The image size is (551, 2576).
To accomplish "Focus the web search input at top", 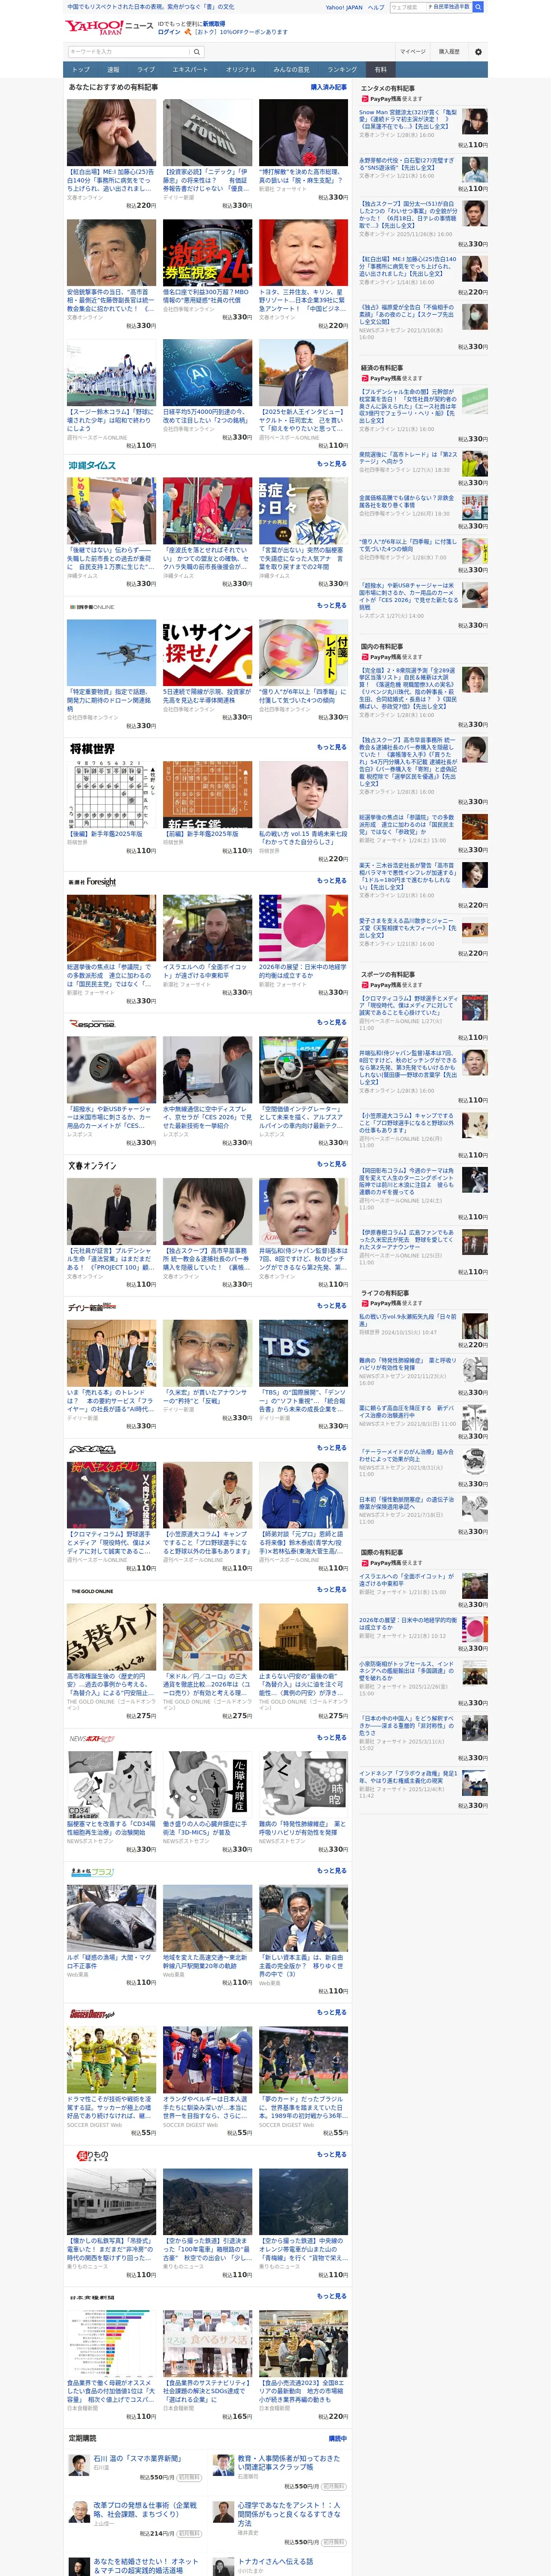I will click(408, 7).
